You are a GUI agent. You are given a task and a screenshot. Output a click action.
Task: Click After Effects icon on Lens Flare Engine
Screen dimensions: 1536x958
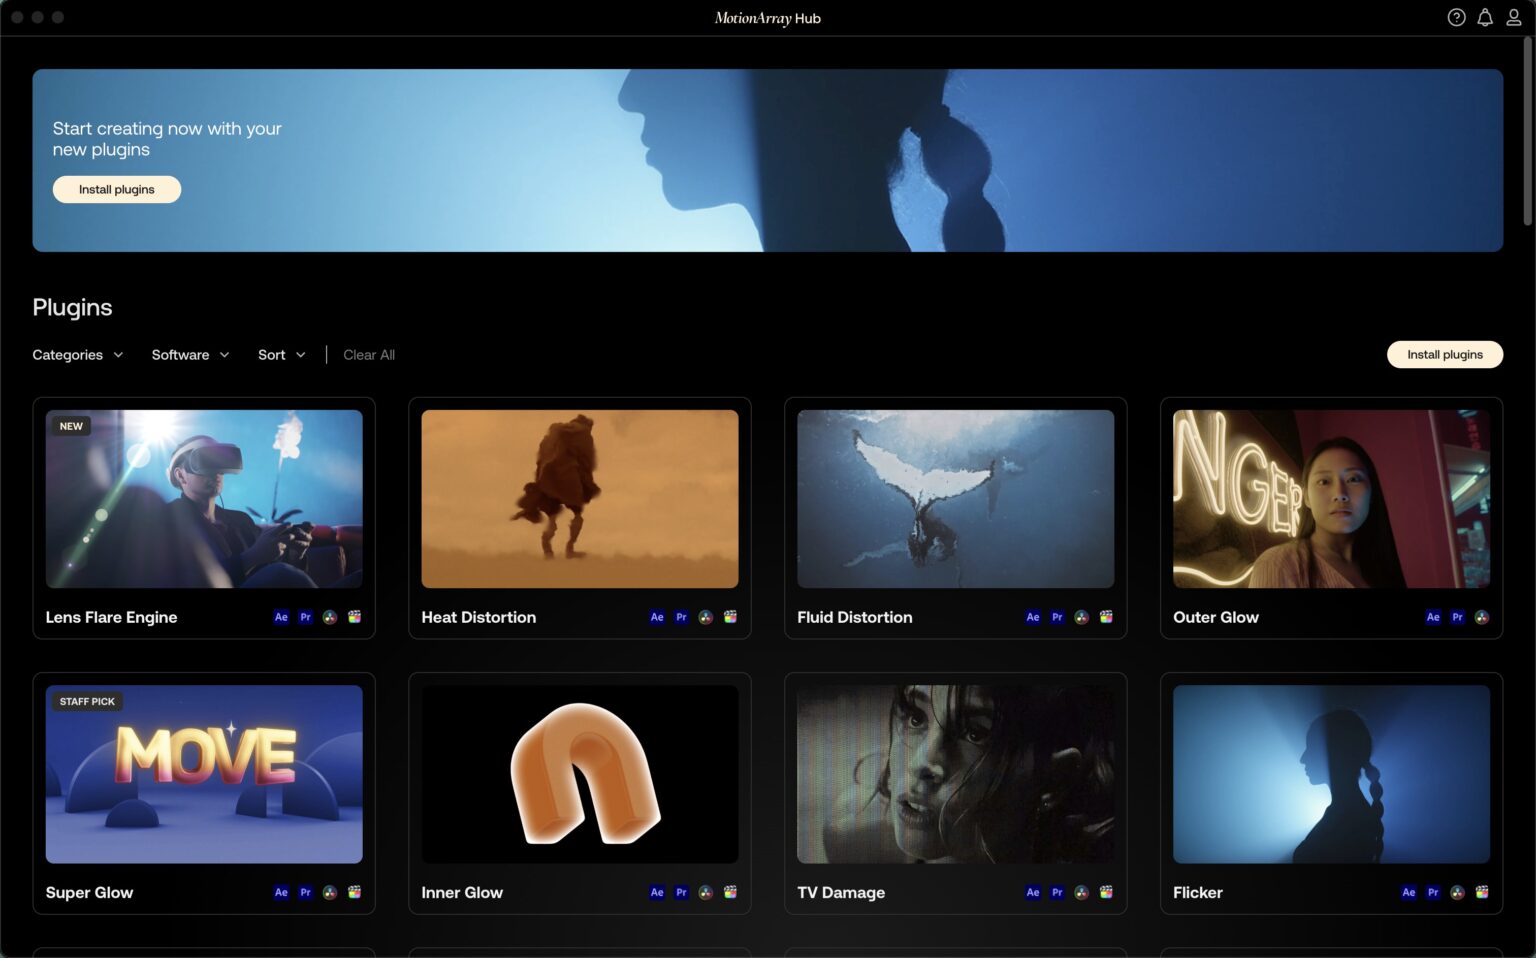[281, 617]
